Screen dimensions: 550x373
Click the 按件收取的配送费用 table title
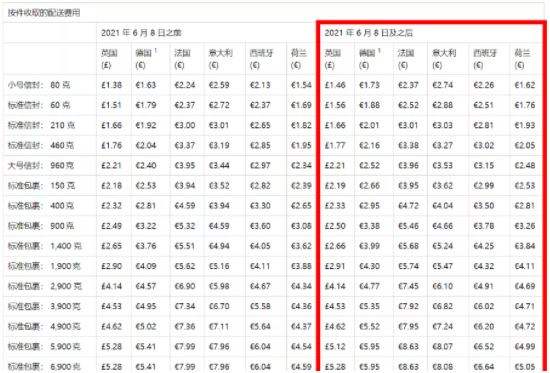[44, 13]
